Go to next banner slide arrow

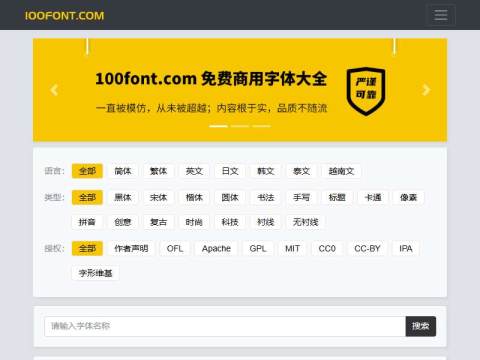pos(426,90)
